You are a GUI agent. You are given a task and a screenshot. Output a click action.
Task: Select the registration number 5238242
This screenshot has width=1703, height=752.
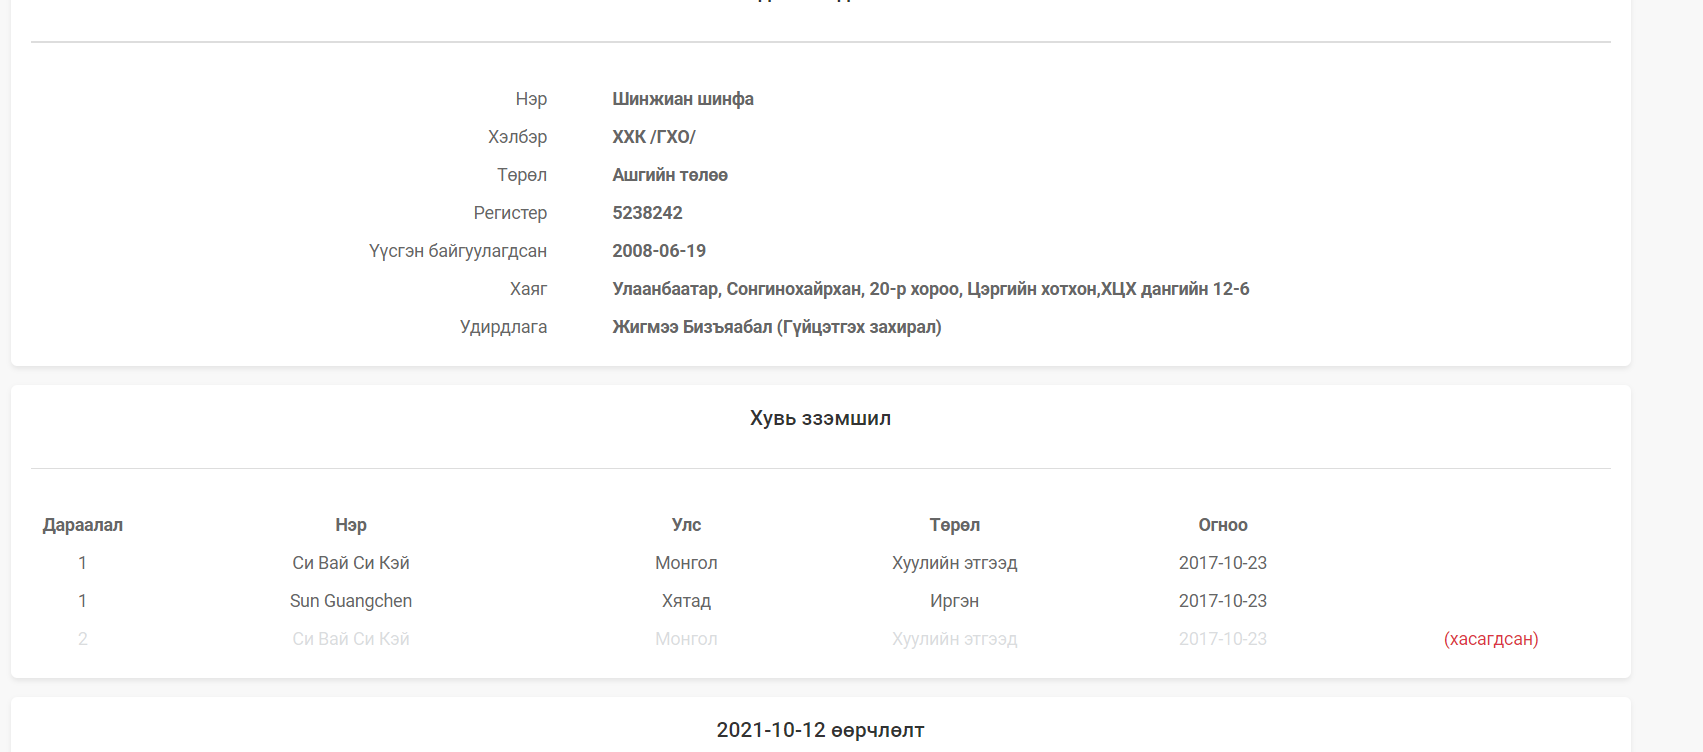click(647, 213)
